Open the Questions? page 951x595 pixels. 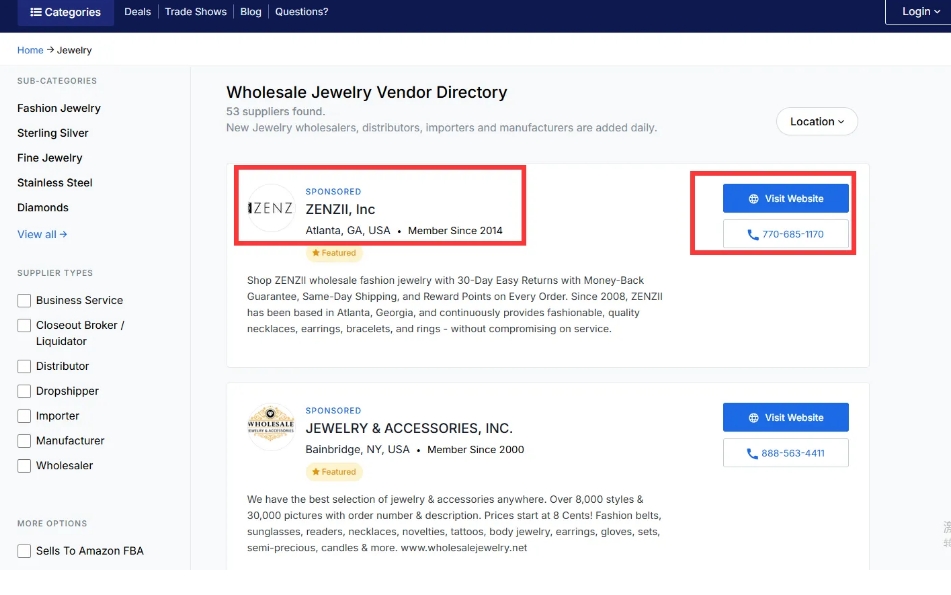point(301,12)
